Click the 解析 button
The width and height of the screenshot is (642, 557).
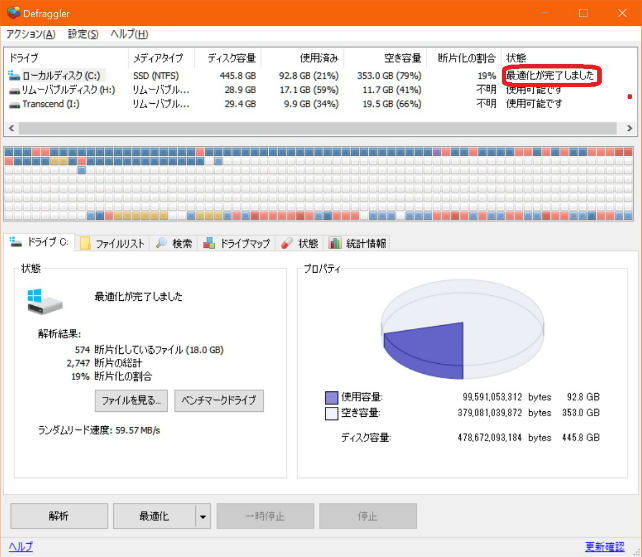click(x=59, y=516)
